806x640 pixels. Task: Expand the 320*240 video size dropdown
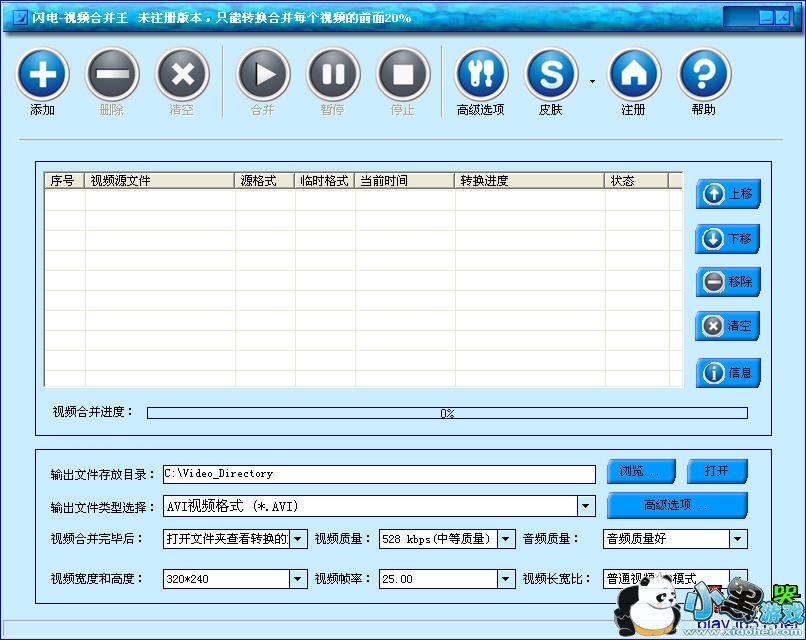(298, 579)
